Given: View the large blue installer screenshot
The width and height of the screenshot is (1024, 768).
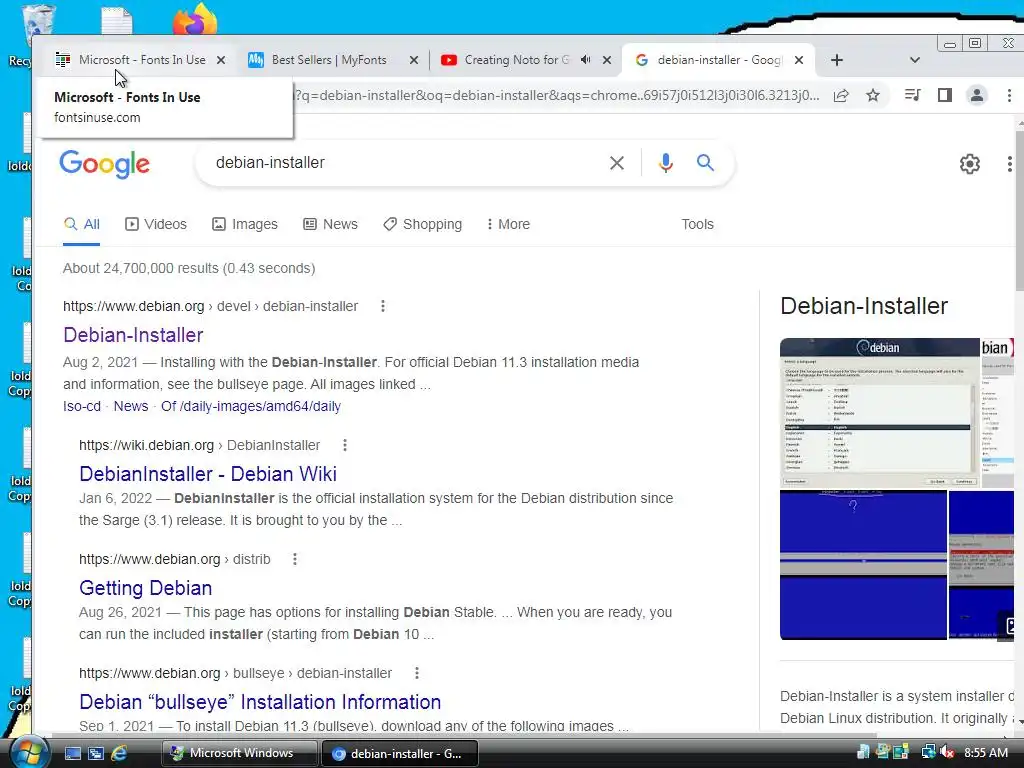Looking at the screenshot, I should (863, 565).
